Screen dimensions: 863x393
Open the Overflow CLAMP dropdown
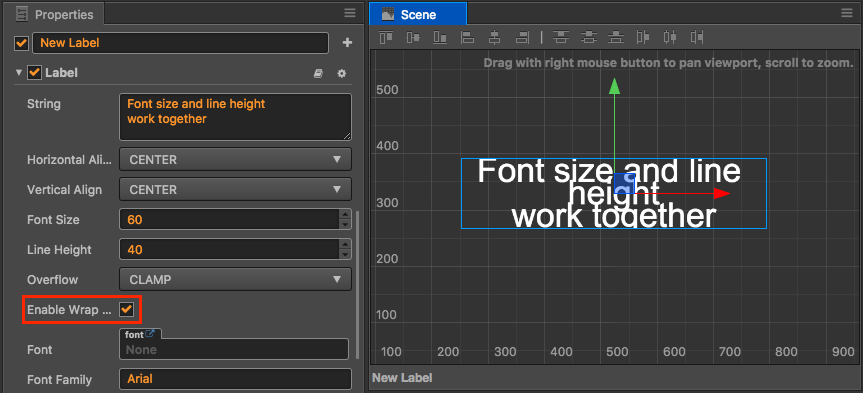pos(235,280)
